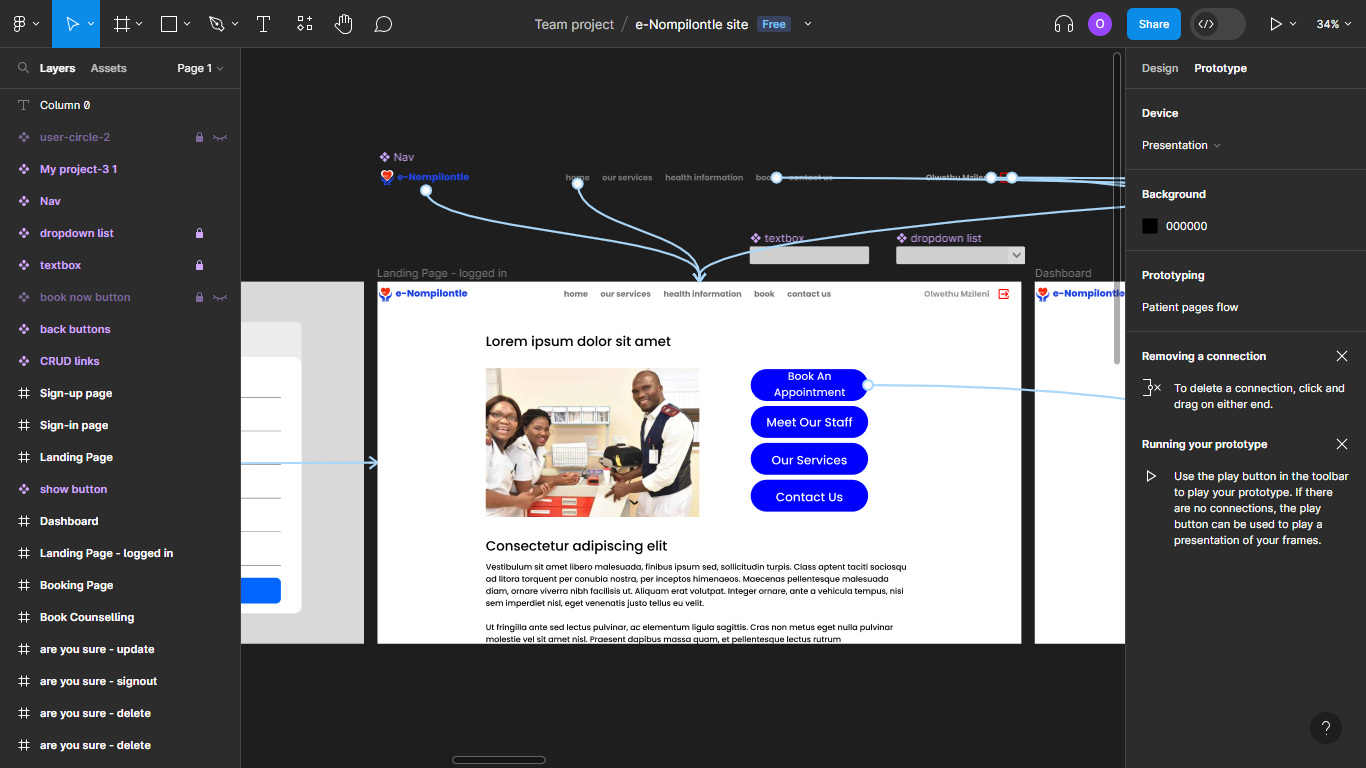Click the Share button
This screenshot has width=1366, height=768.
1154,24
